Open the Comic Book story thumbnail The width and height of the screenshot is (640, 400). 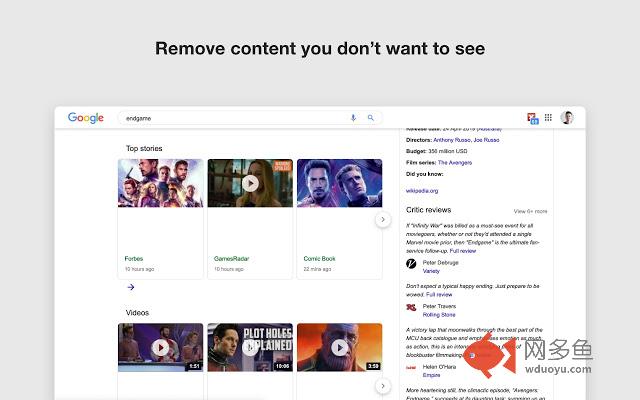tap(340, 183)
